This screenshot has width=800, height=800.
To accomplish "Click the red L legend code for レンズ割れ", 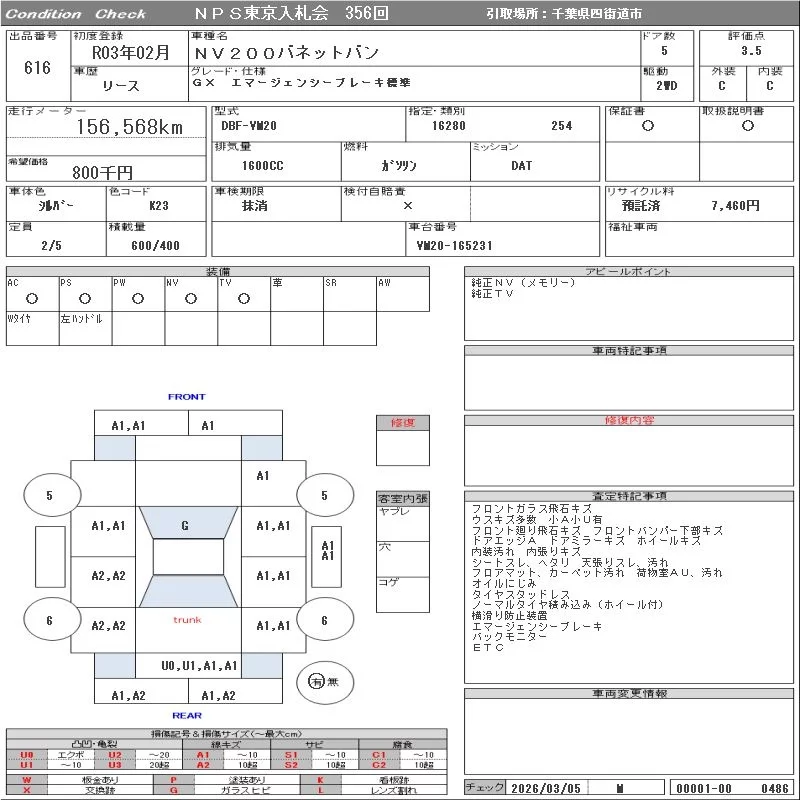I will (x=320, y=790).
